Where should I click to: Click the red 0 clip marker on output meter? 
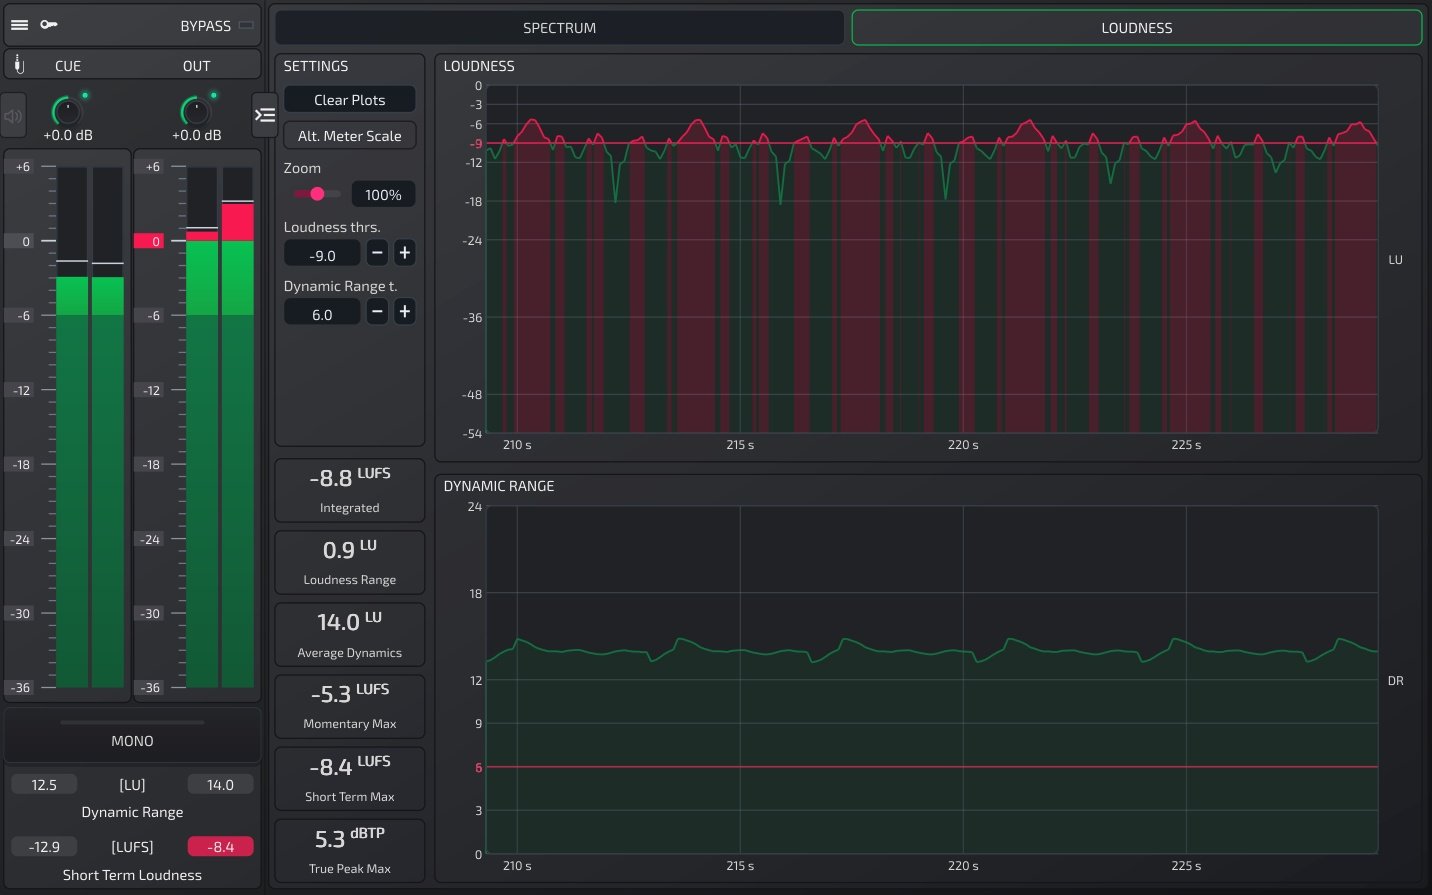149,241
